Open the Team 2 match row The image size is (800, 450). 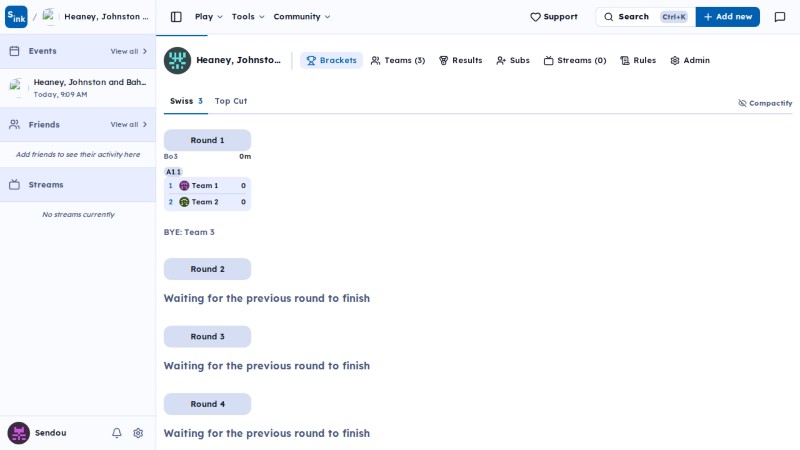(207, 202)
